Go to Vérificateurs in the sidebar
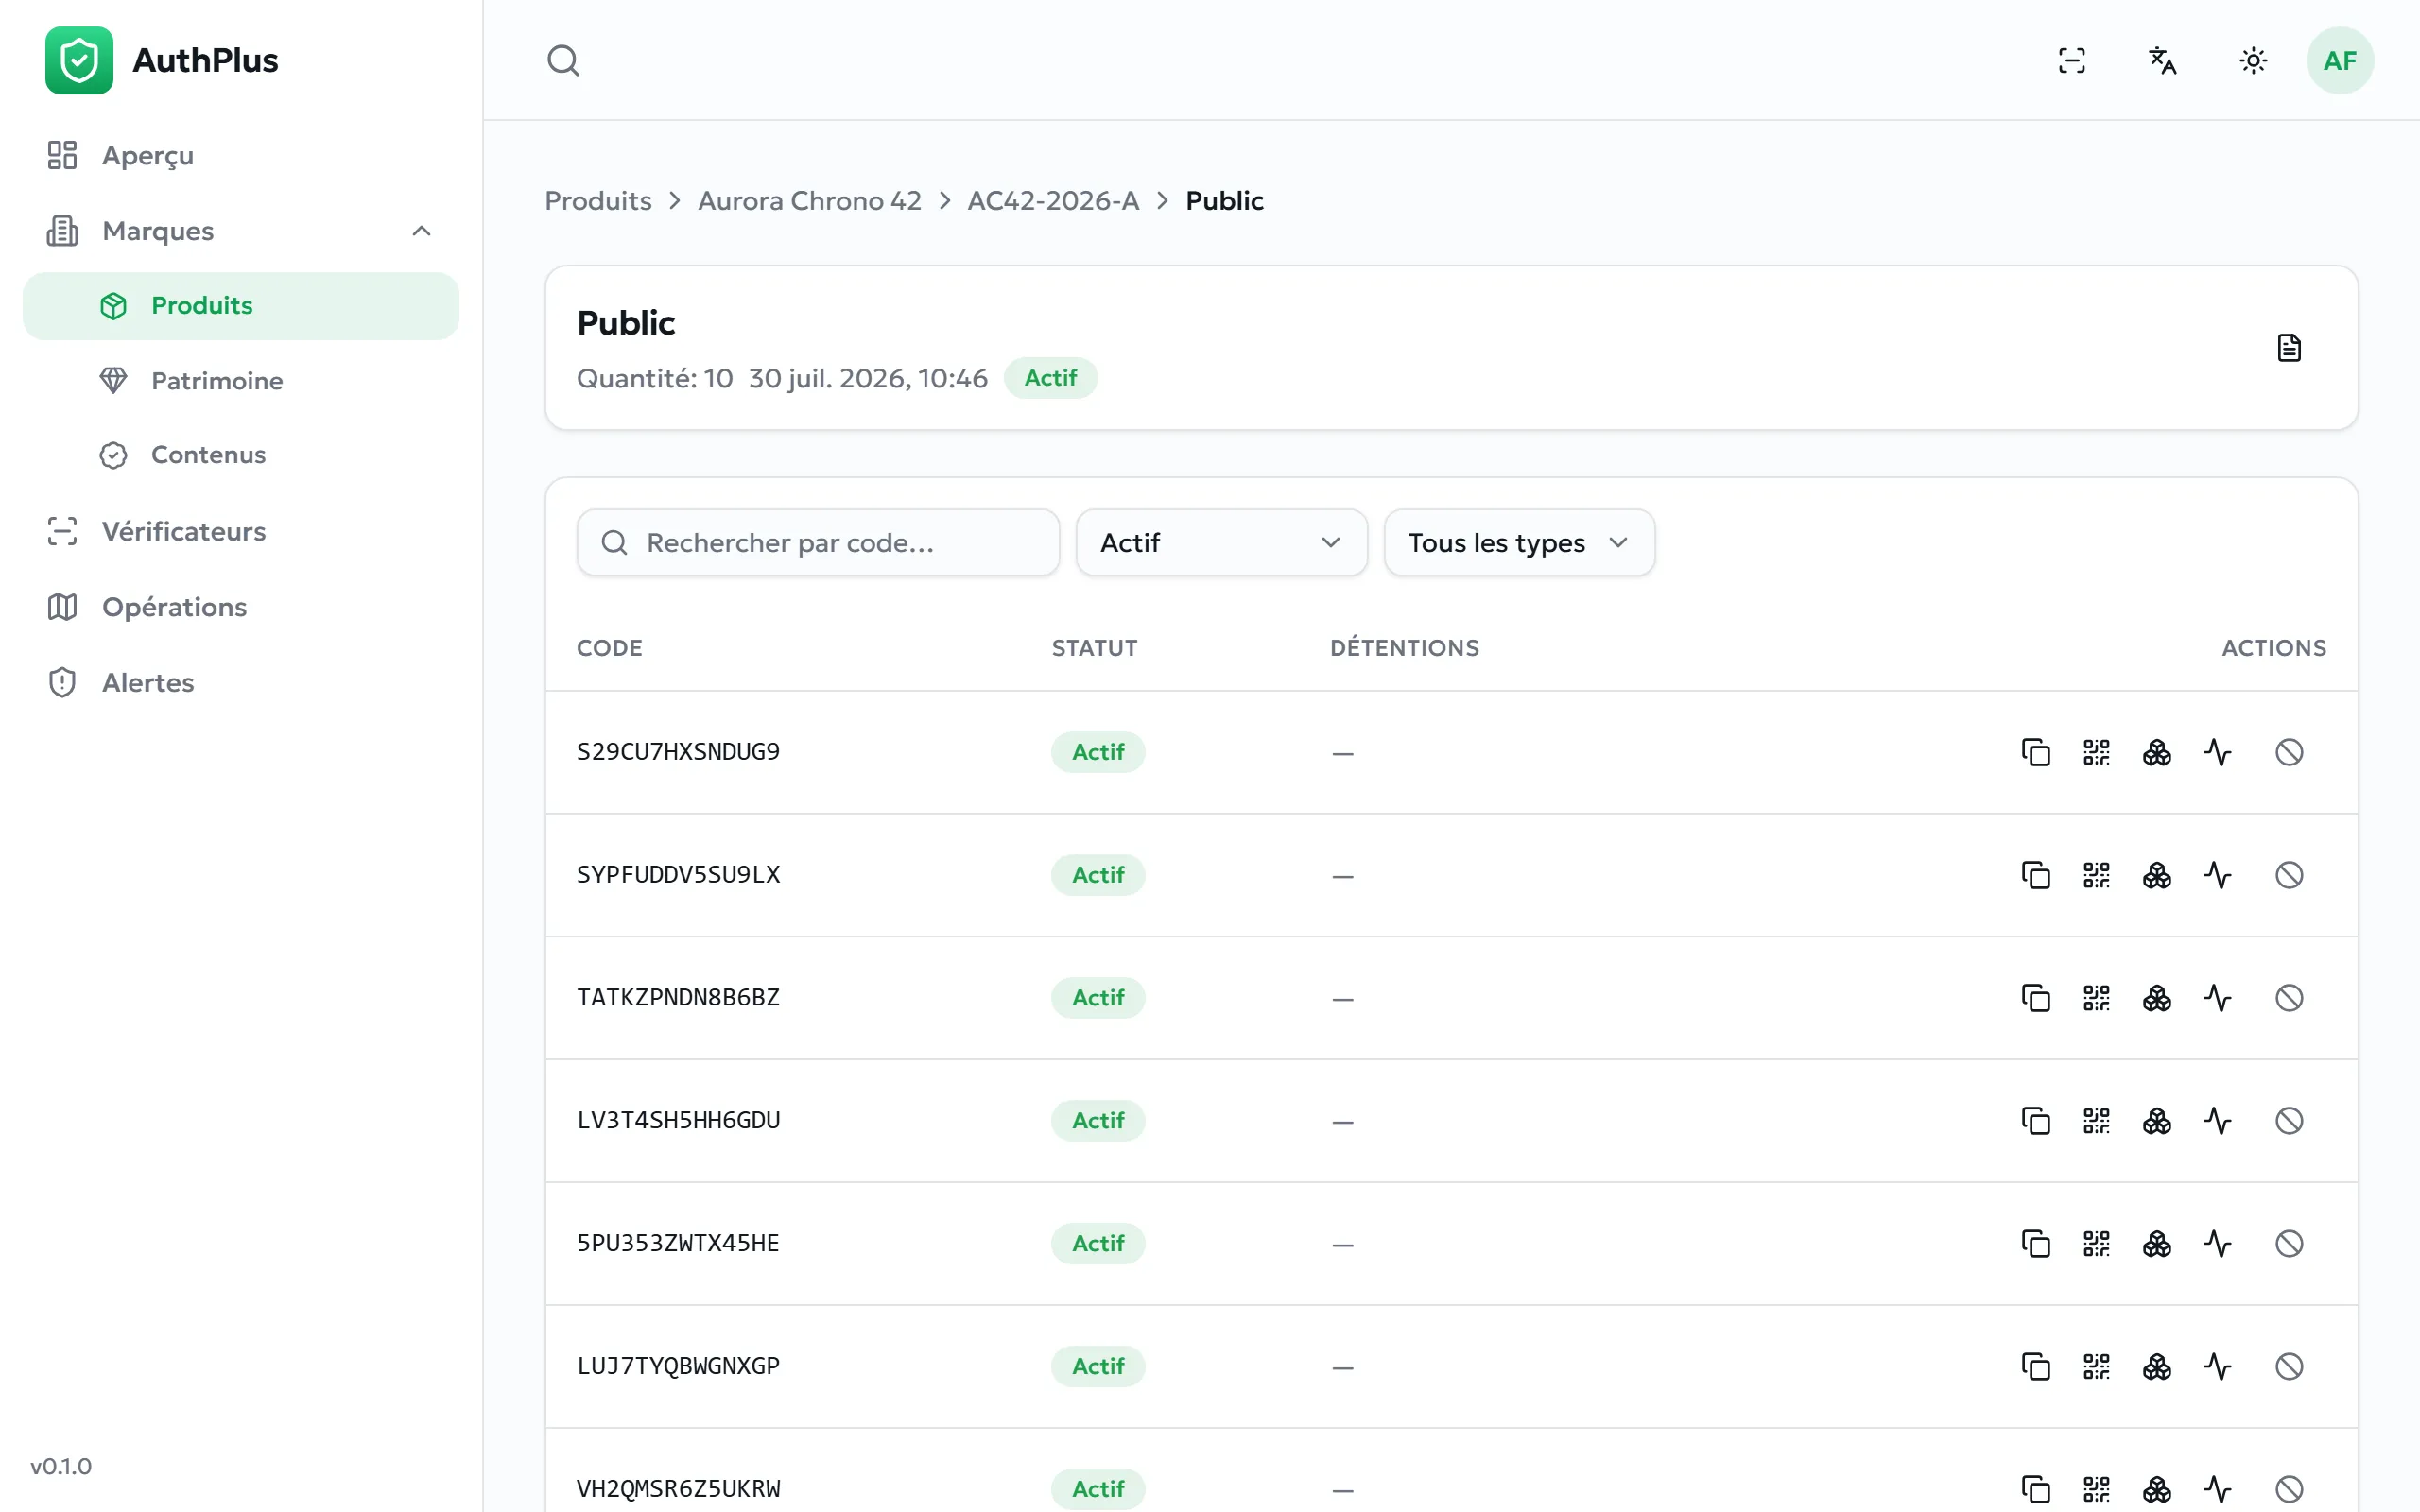The image size is (2420, 1512). (240, 531)
